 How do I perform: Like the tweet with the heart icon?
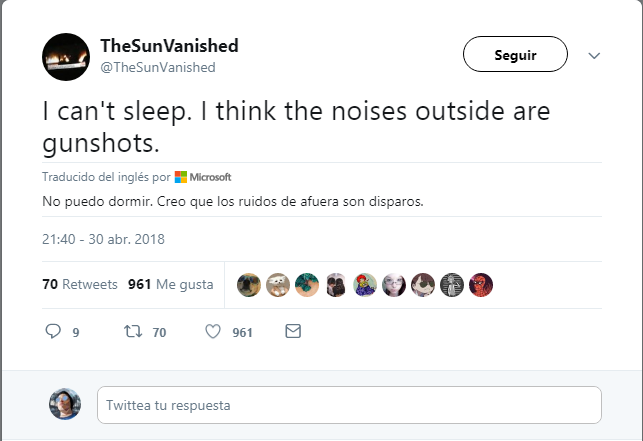pyautogui.click(x=212, y=332)
